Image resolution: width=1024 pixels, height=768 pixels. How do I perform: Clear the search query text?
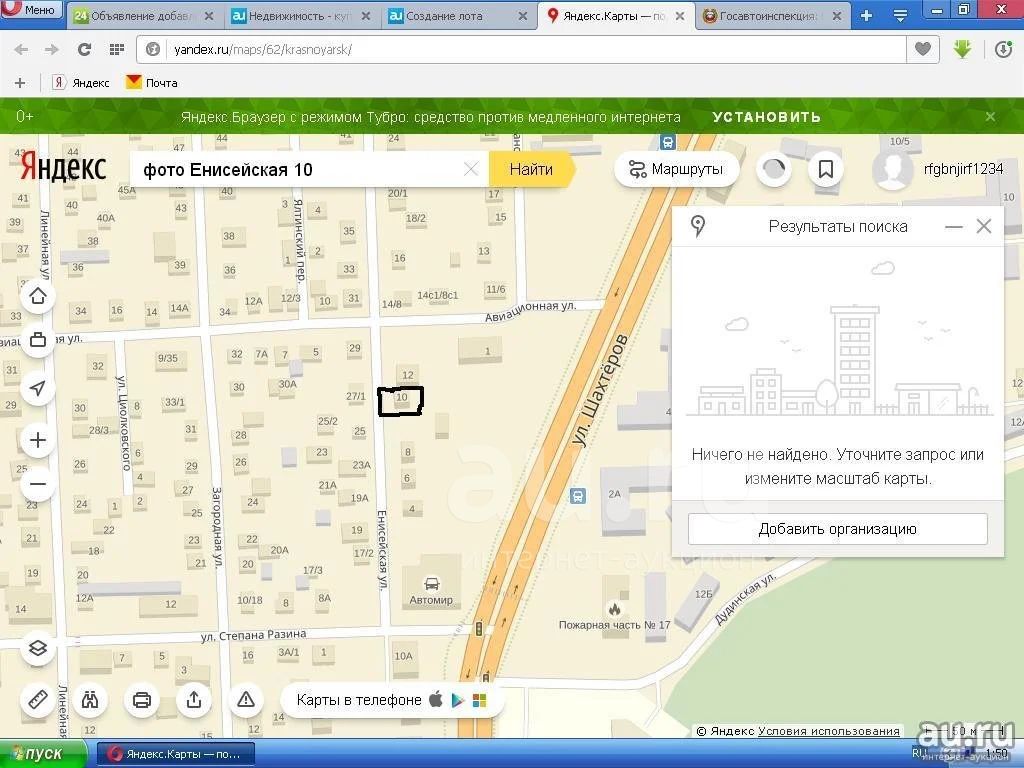coord(471,170)
